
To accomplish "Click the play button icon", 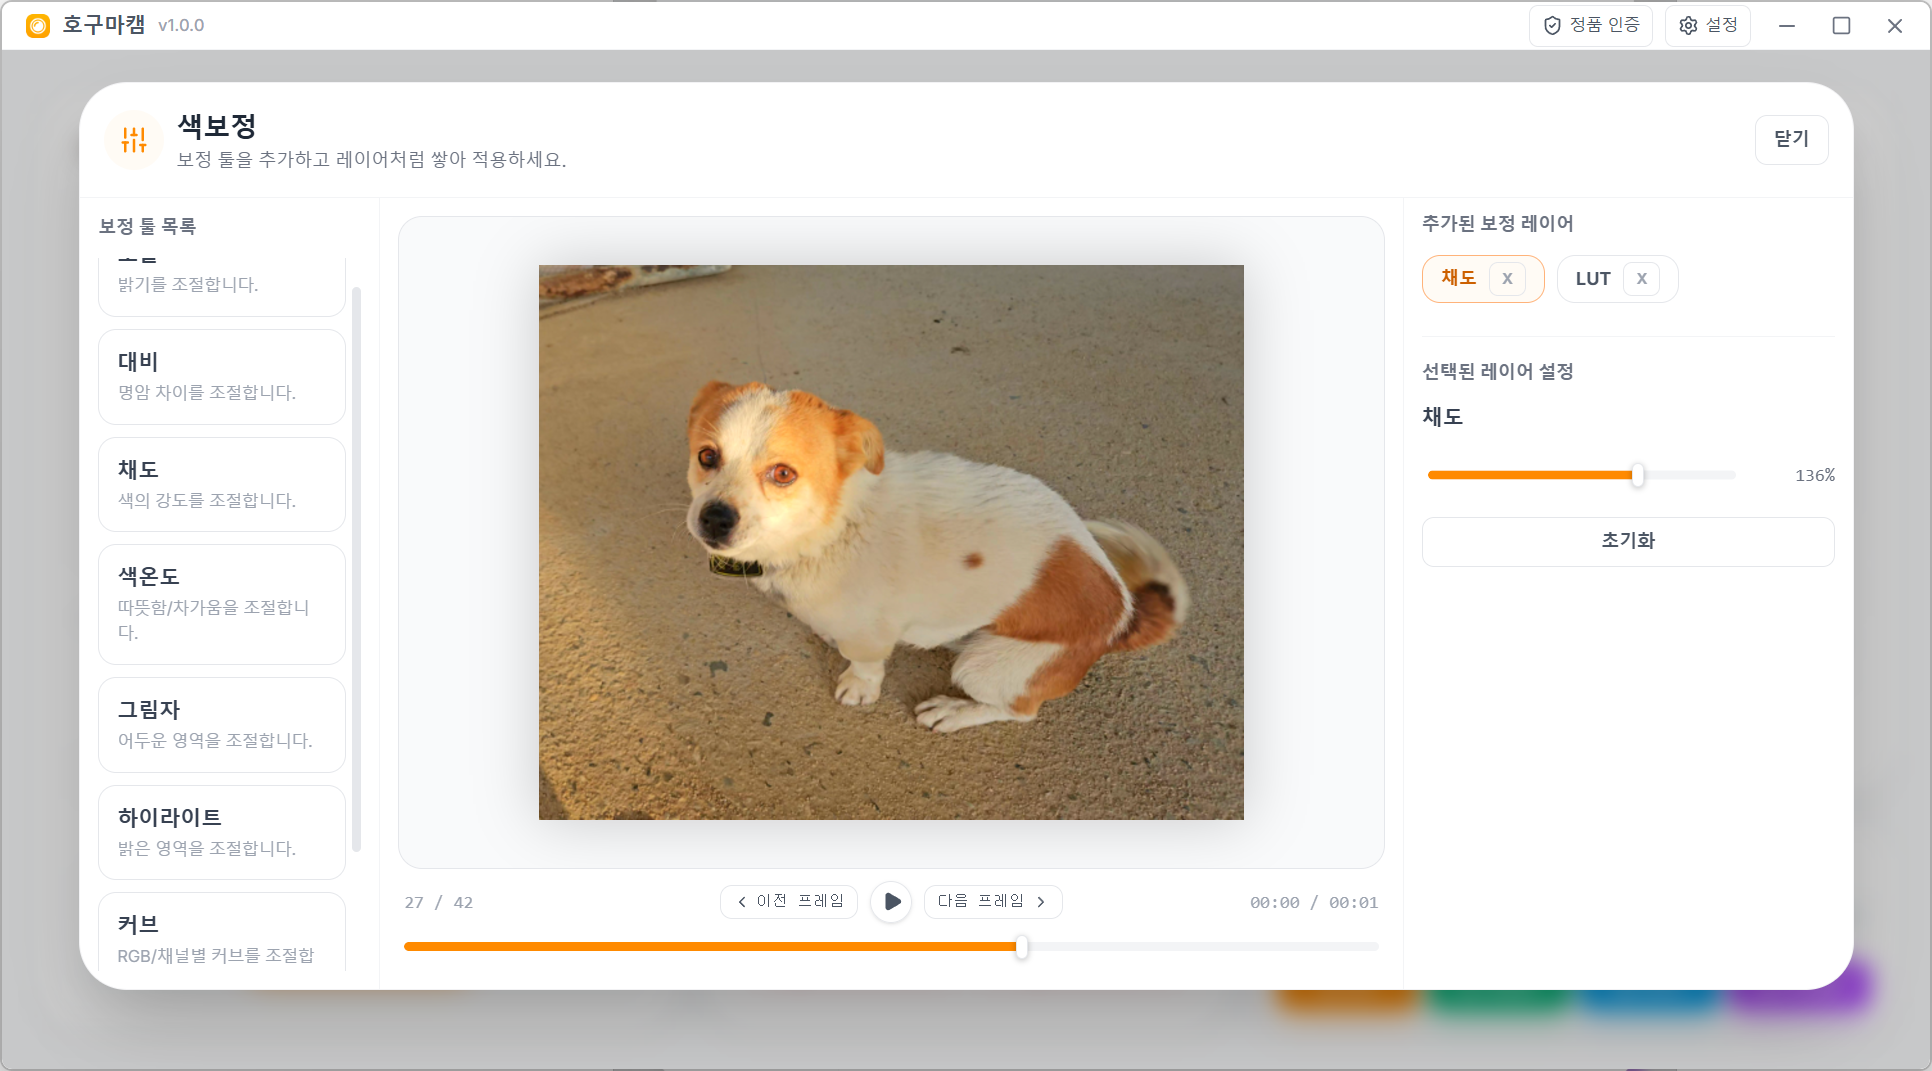I will (x=891, y=902).
